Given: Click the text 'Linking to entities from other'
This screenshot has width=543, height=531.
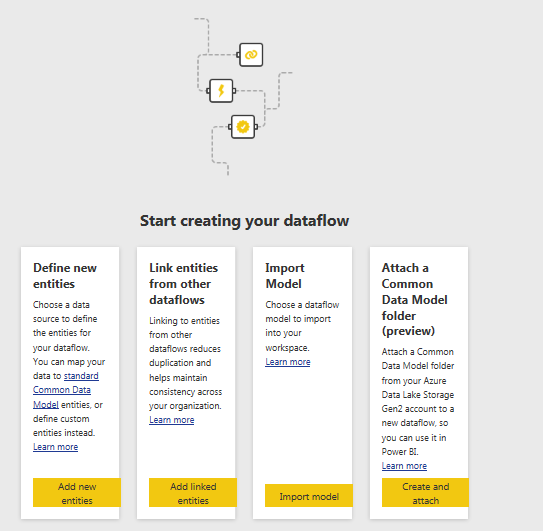Looking at the screenshot, I should [184, 328].
